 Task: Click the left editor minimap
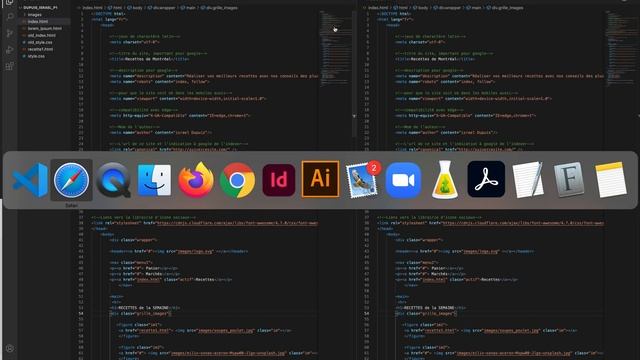(336, 49)
